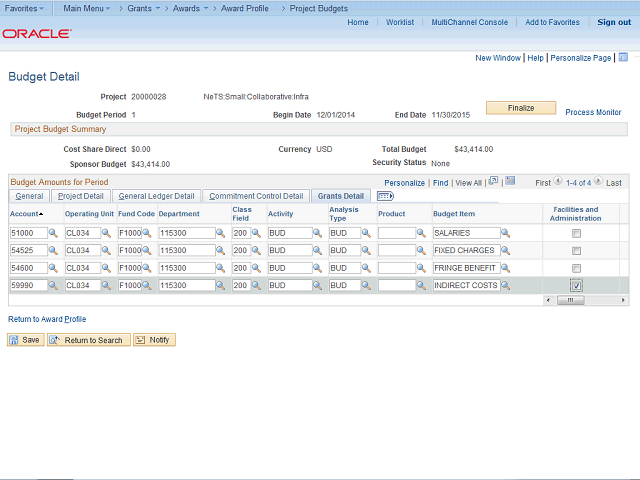Image resolution: width=640 pixels, height=480 pixels.
Task: Open the Commitment Control Detail tab
Action: pos(255,196)
